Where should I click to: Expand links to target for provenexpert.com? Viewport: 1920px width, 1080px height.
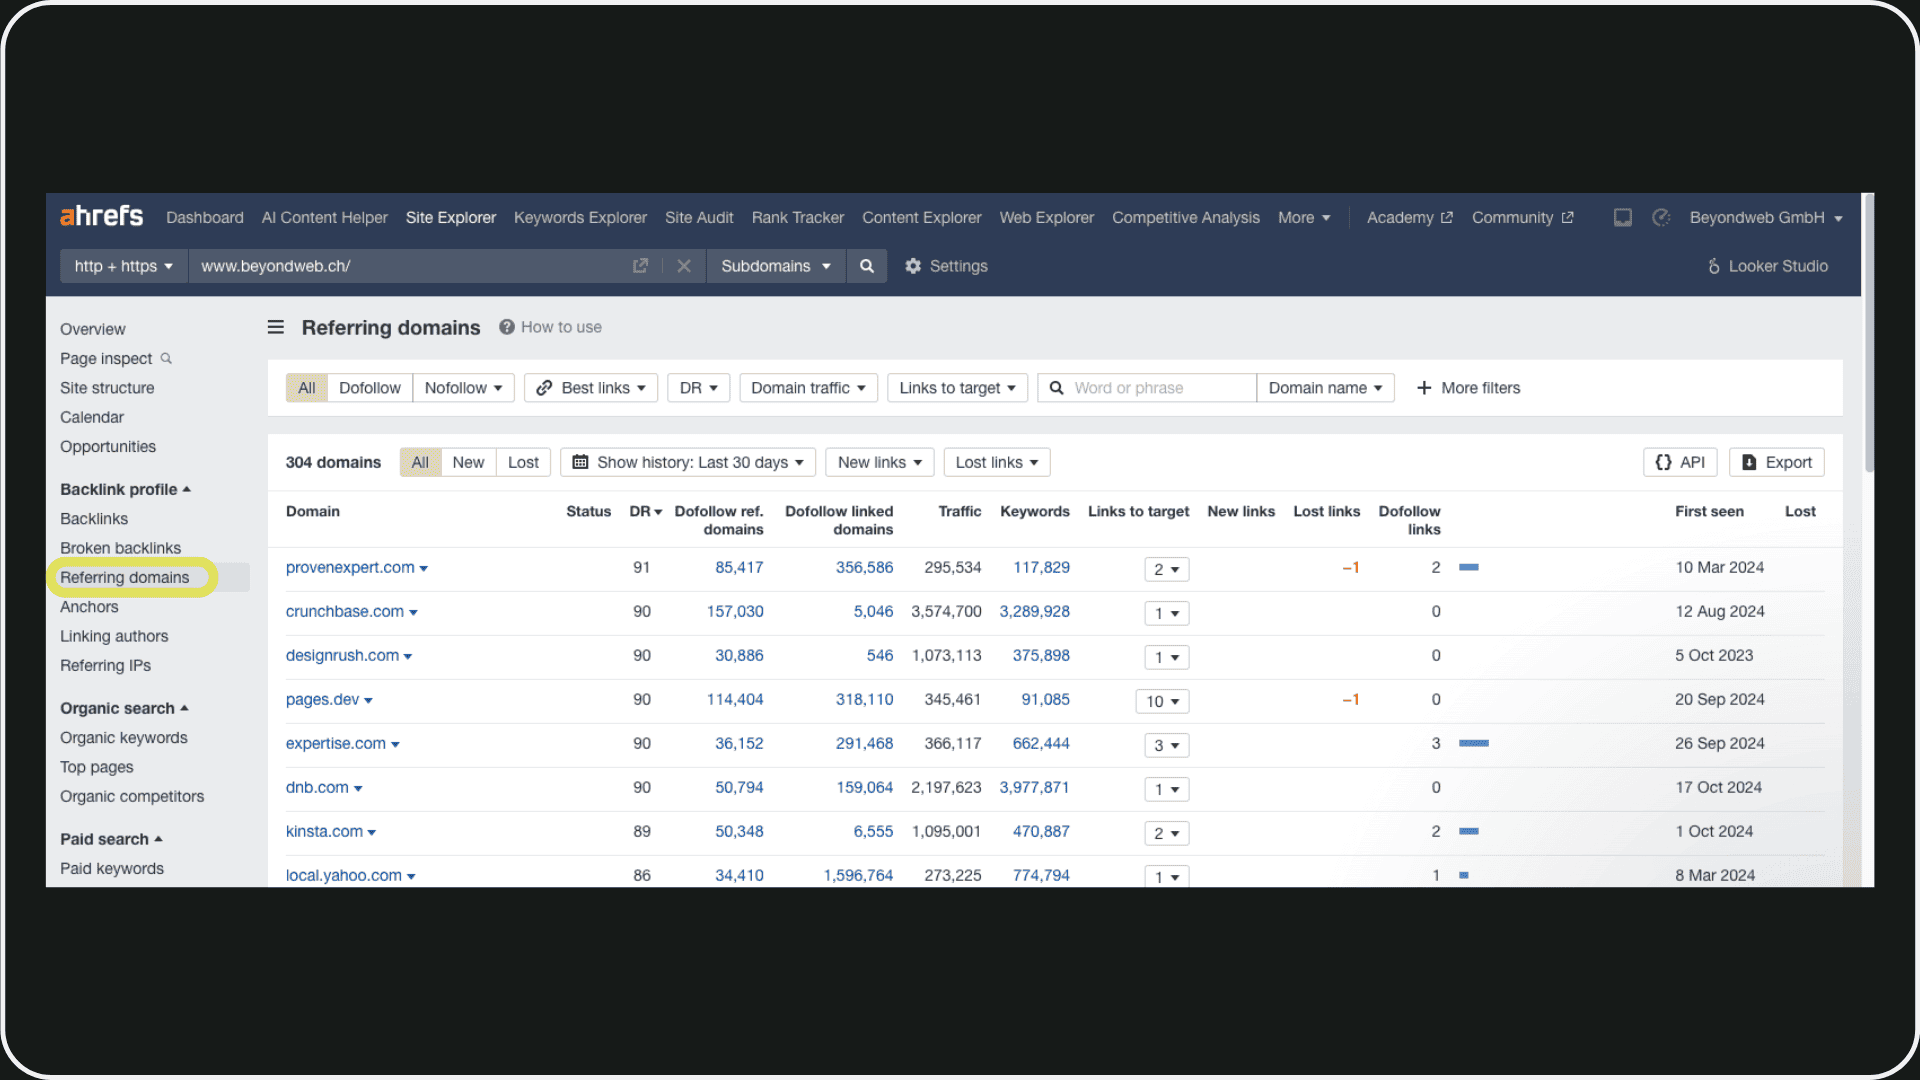coord(1166,569)
